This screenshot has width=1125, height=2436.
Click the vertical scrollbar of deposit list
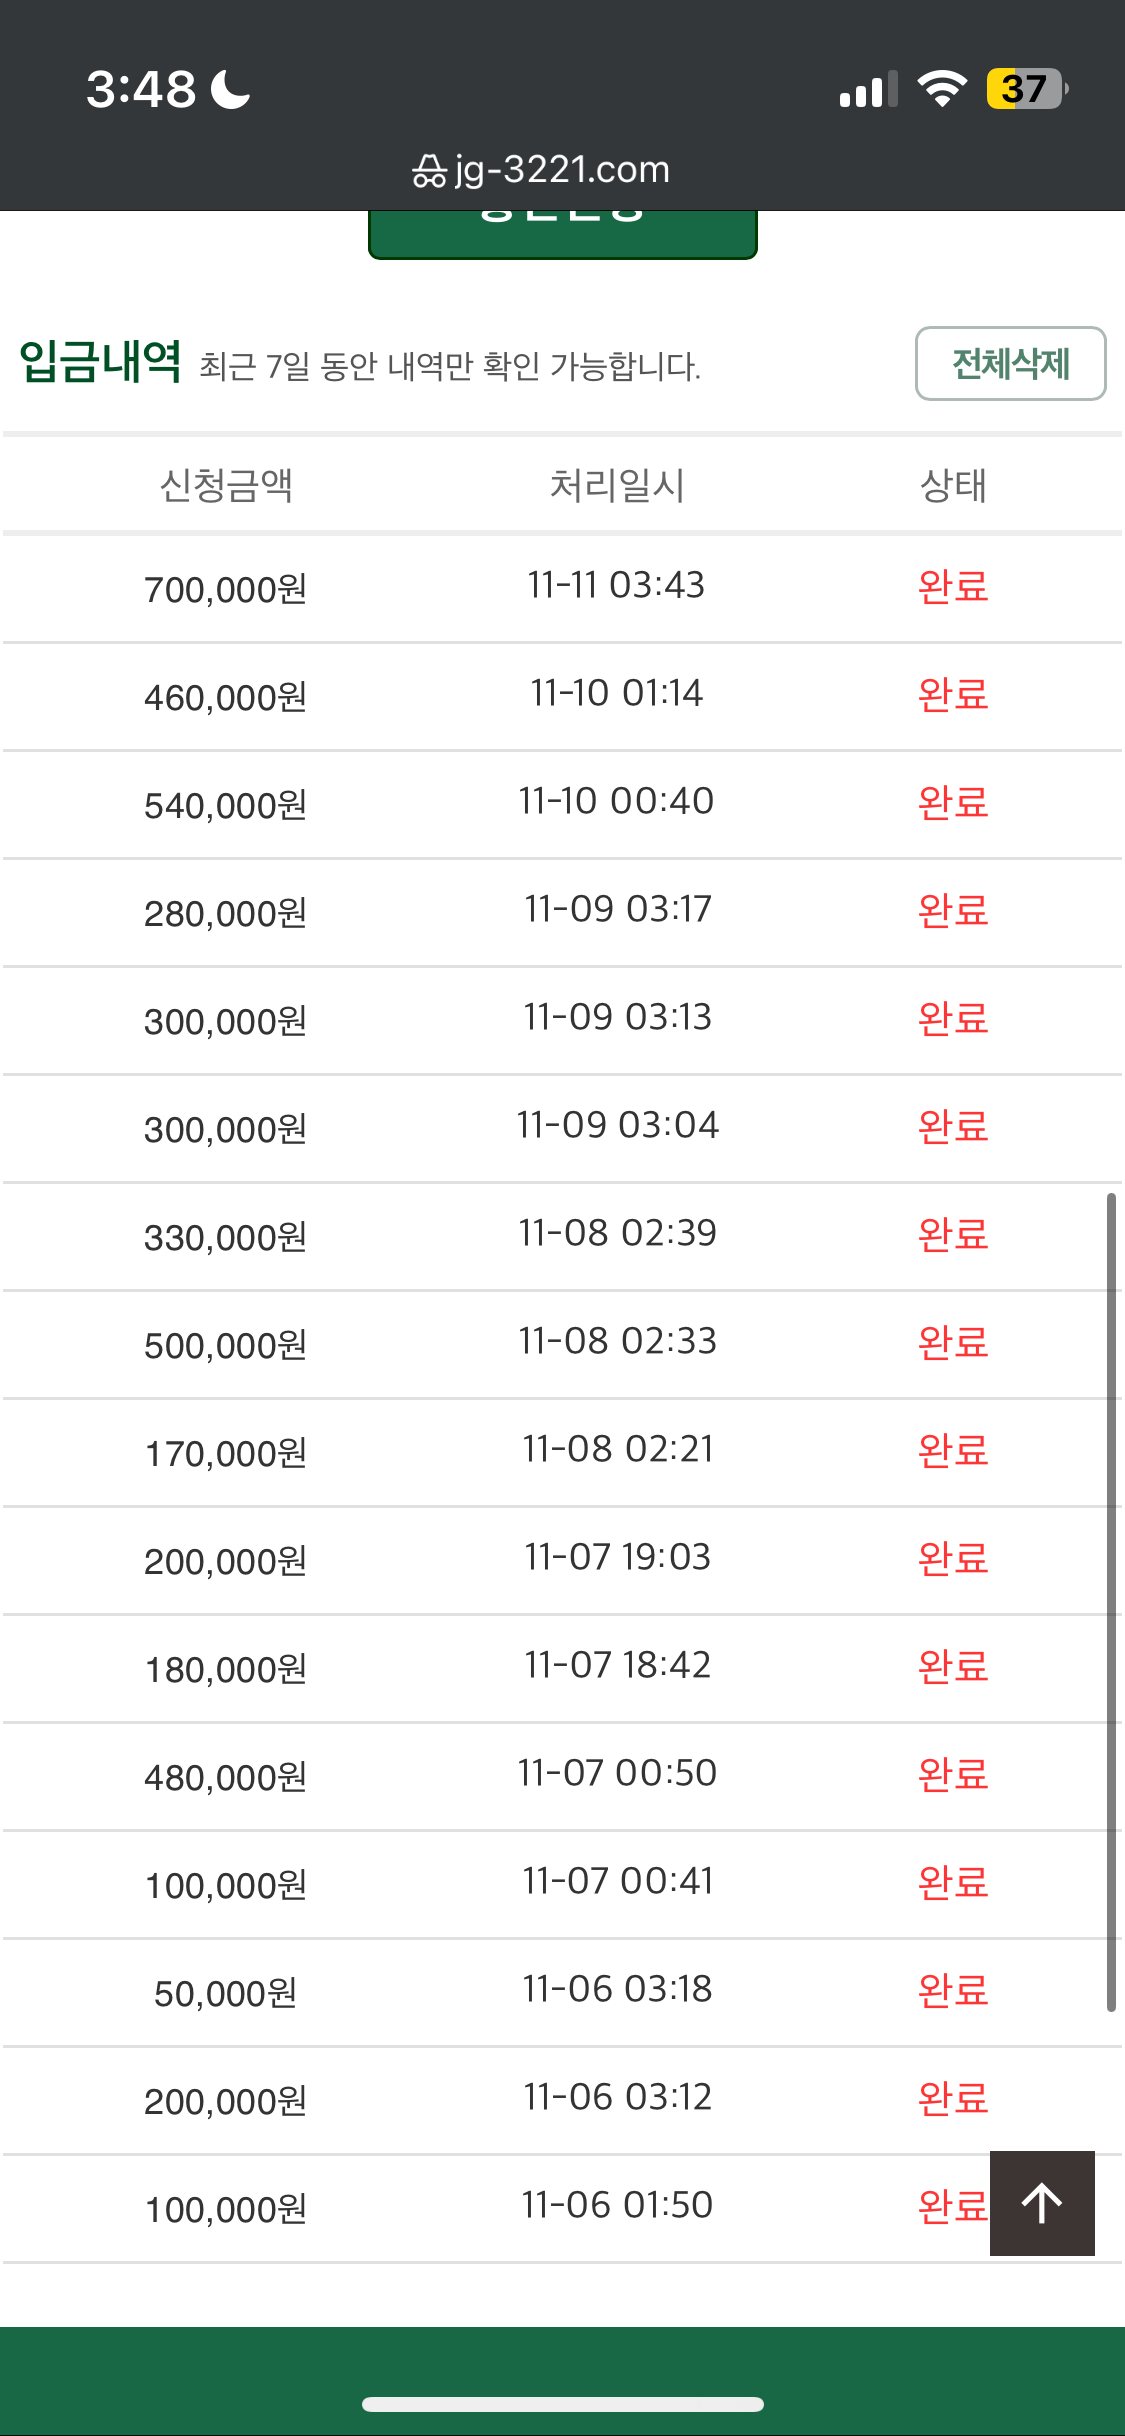coord(1111,1601)
